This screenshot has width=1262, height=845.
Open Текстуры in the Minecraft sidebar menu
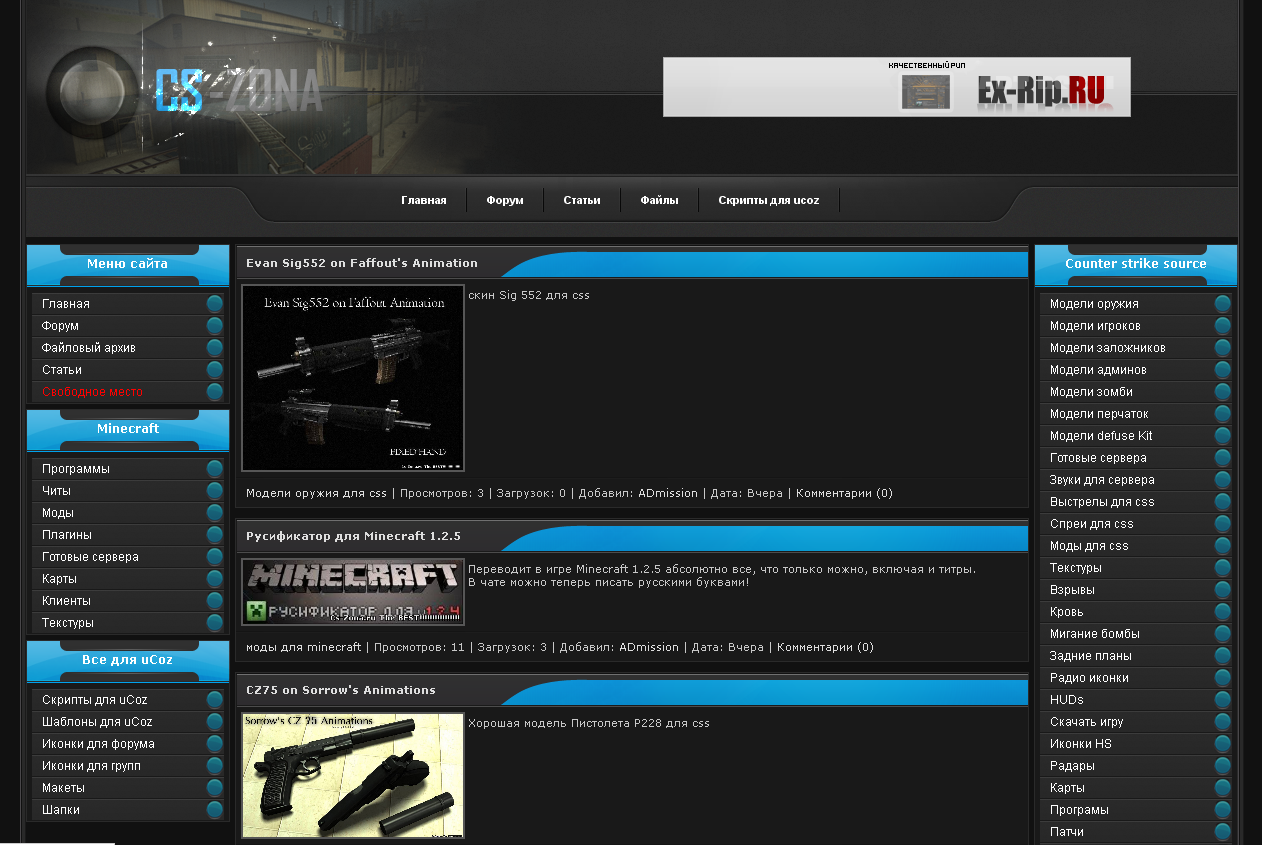pyautogui.click(x=68, y=623)
